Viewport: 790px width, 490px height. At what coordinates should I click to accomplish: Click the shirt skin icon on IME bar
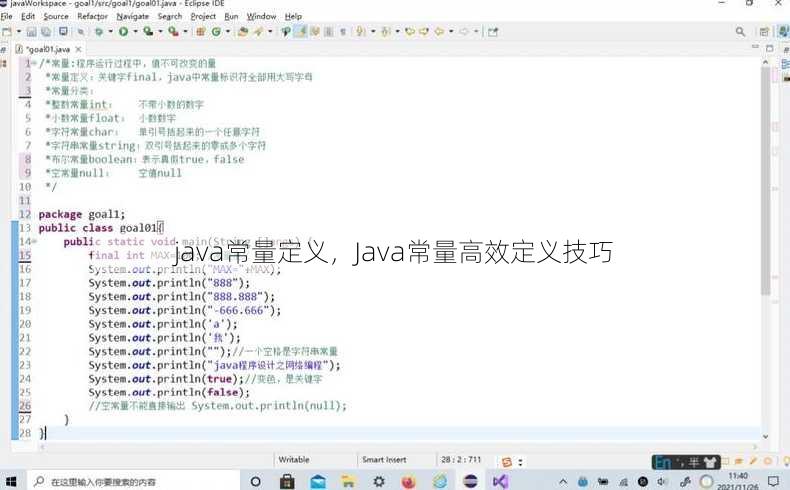(710, 462)
